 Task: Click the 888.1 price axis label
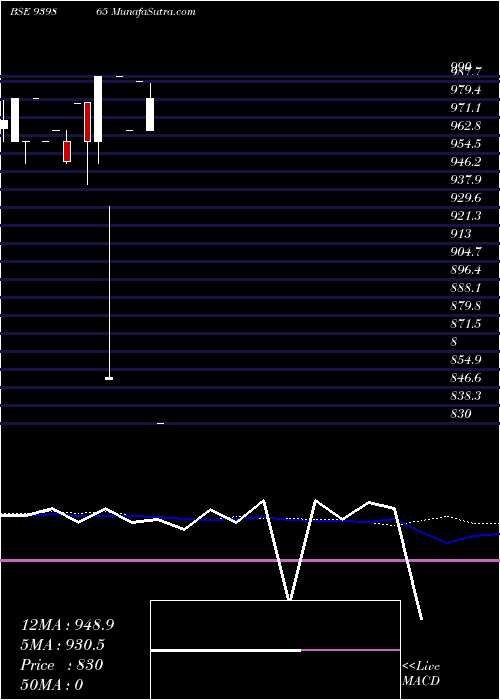click(466, 288)
